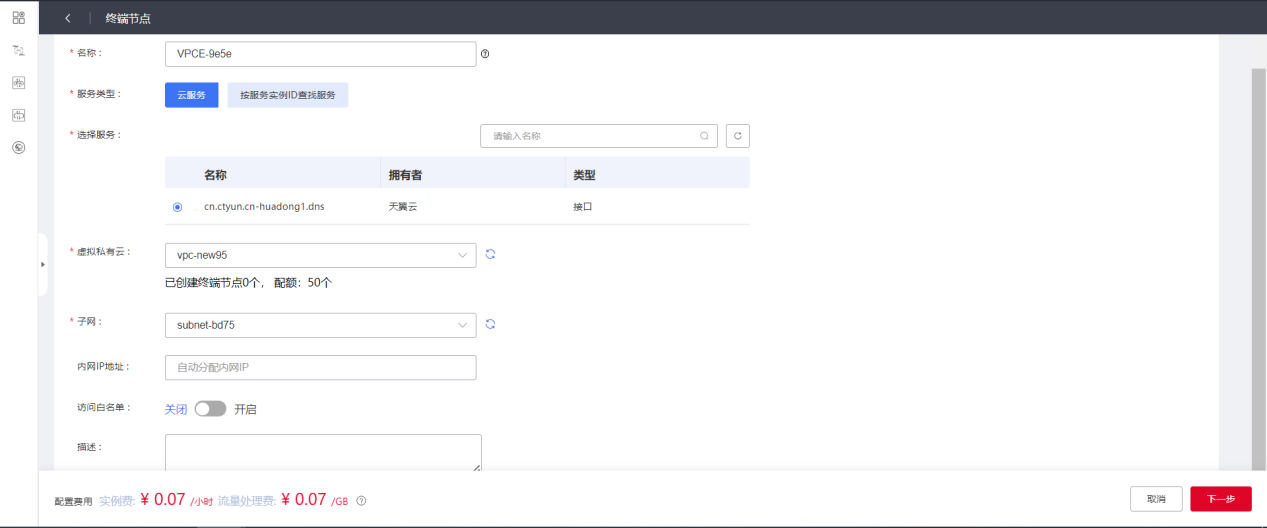Toggle the 访问白名单 whitelist switch

coord(210,409)
